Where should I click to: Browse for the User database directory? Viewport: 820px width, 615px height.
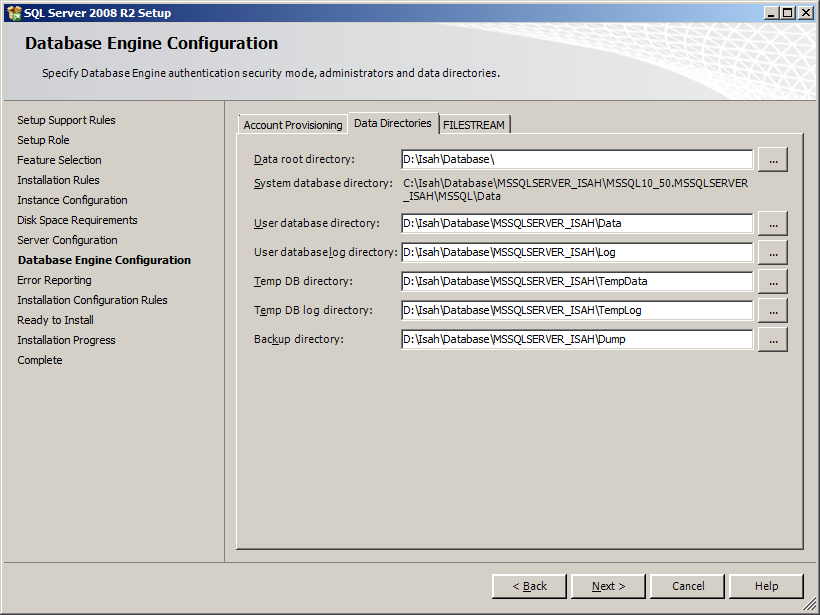click(x=772, y=223)
